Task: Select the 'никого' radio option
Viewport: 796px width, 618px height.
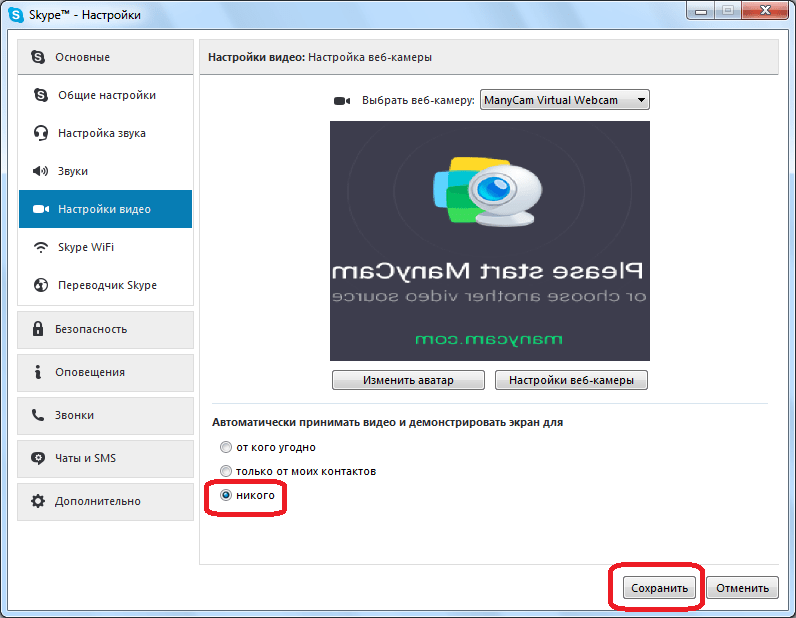Action: click(x=225, y=495)
